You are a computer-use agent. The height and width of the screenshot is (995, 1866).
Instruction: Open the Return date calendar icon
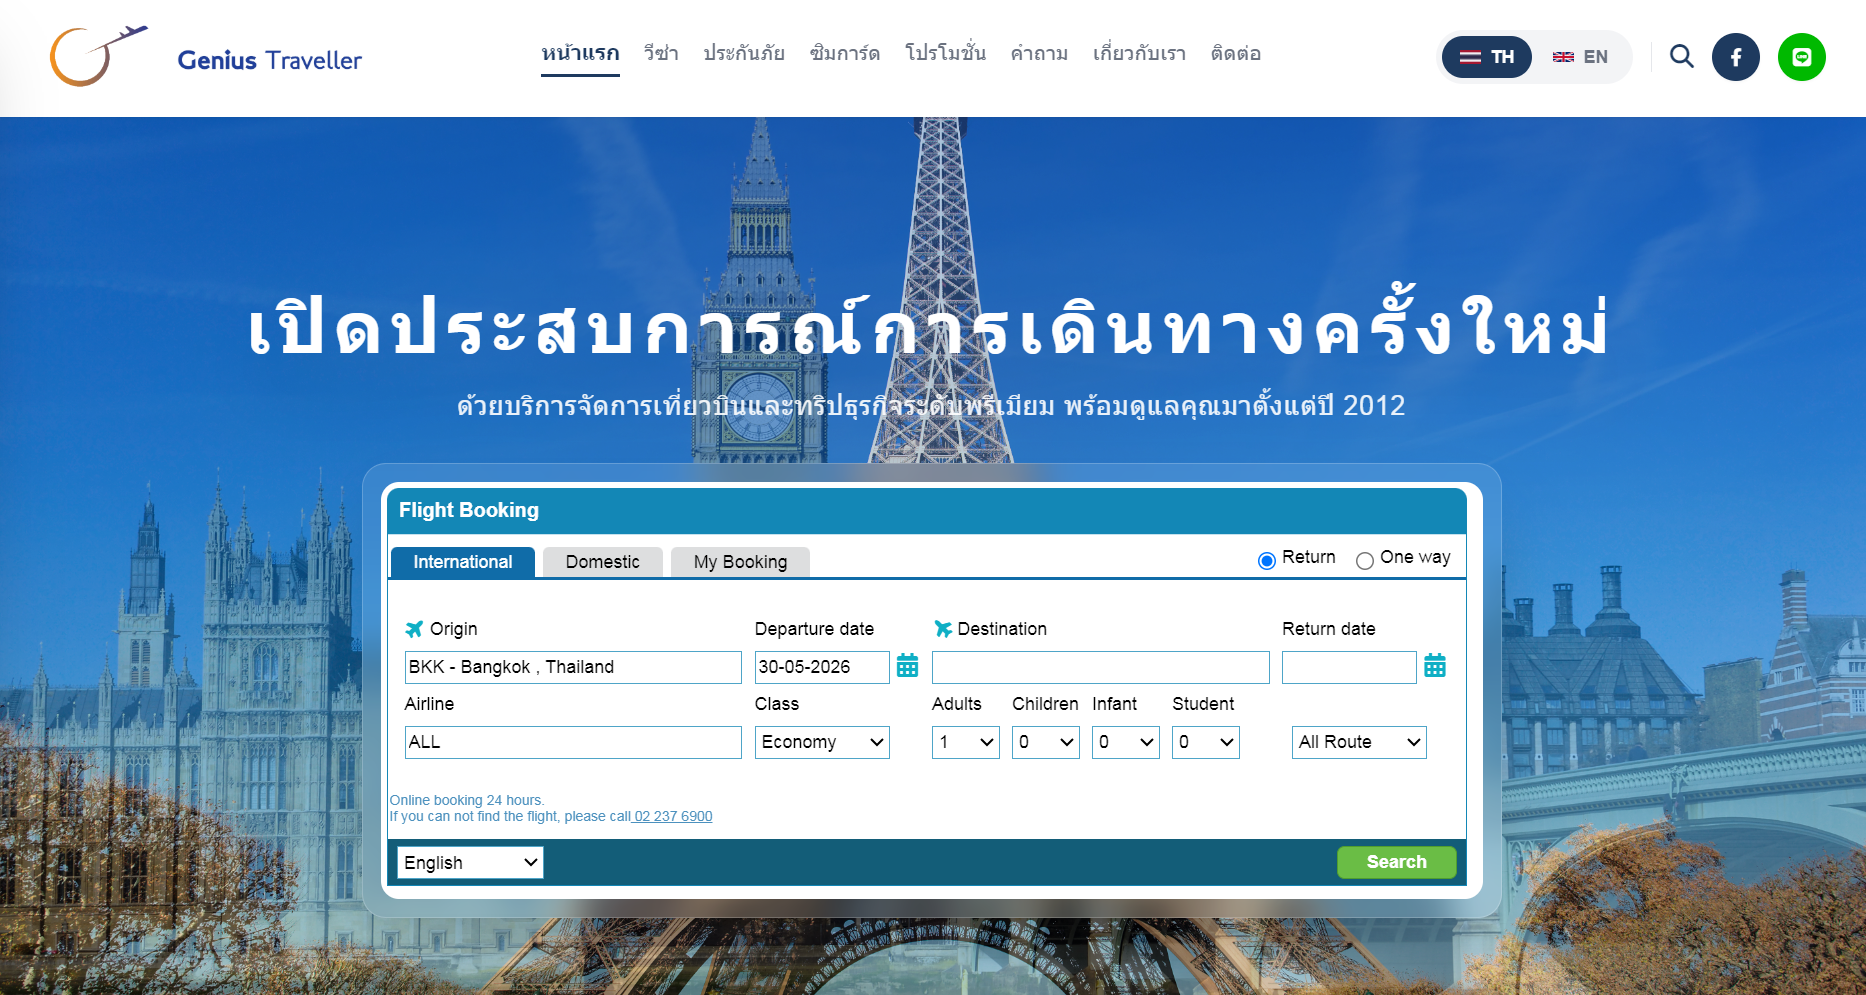pyautogui.click(x=1435, y=666)
